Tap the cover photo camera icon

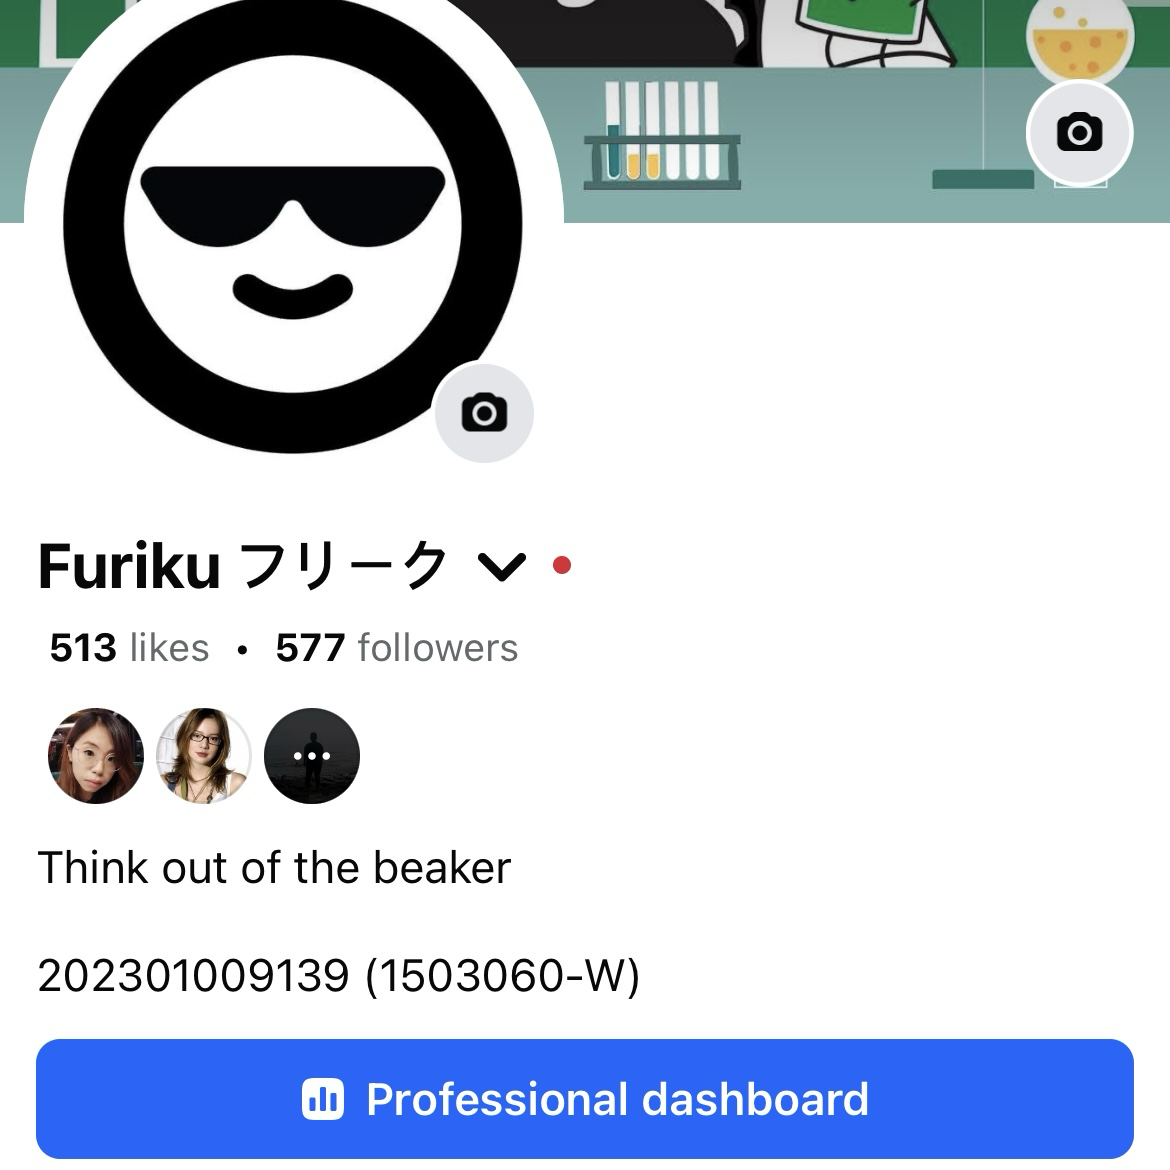[1079, 133]
